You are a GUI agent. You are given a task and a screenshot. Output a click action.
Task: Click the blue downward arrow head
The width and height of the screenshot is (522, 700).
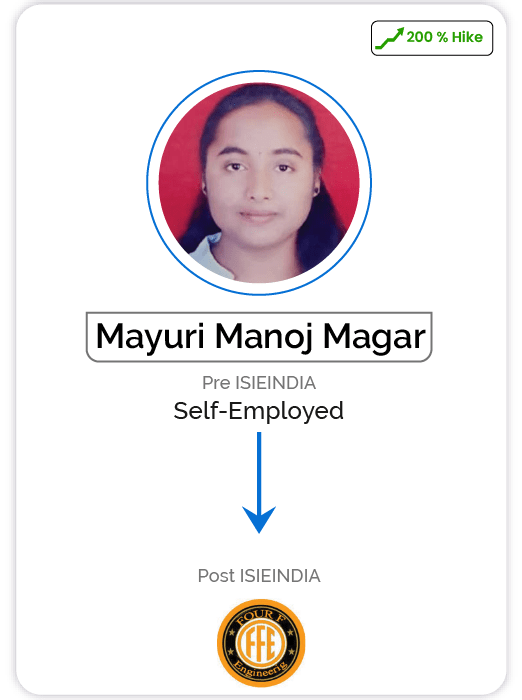click(259, 519)
